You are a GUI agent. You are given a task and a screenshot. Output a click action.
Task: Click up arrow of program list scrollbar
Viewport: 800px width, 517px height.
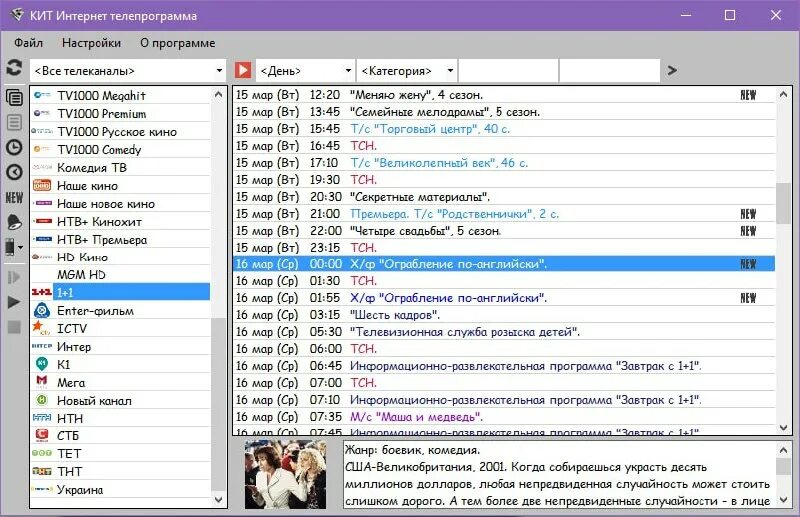pos(783,94)
